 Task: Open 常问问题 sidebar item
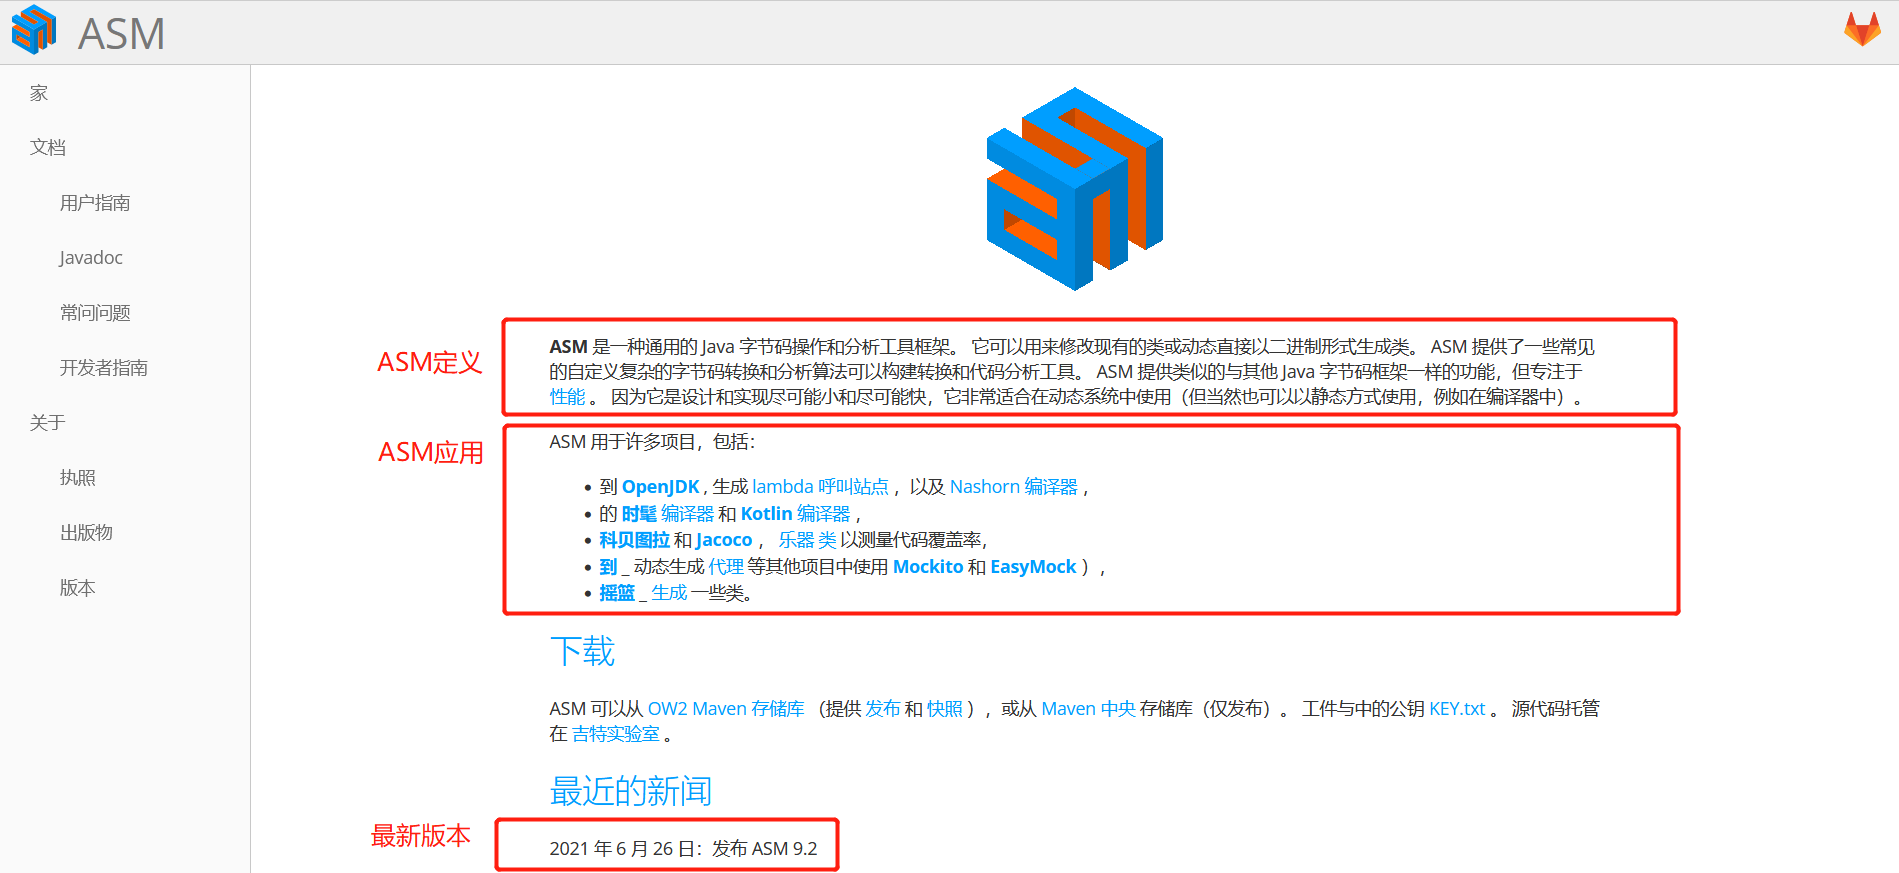[95, 313]
